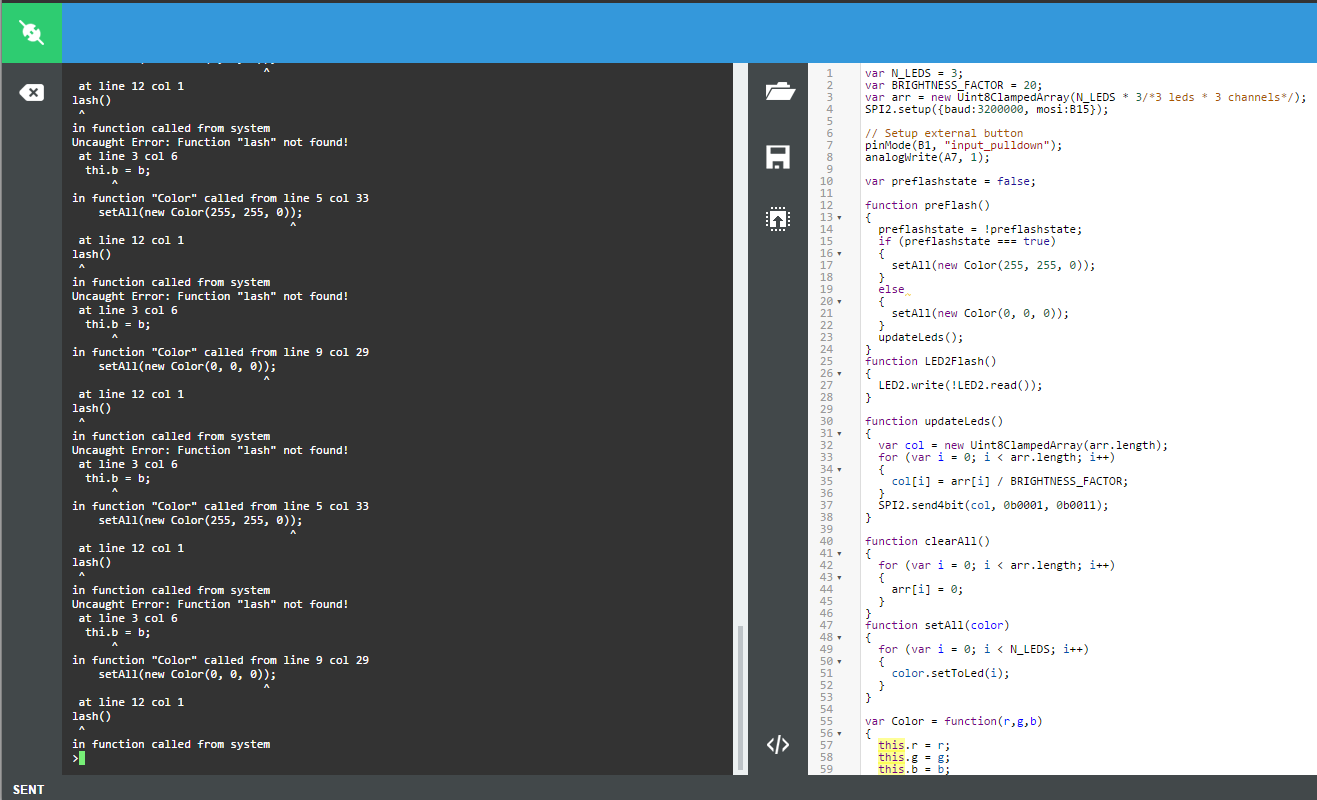Click the SPI2.send4bit line
This screenshot has width=1317, height=800.
point(993,505)
